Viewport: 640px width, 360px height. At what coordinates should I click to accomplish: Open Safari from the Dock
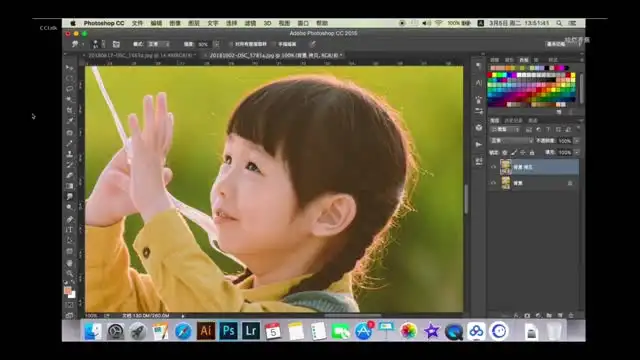[x=183, y=331]
